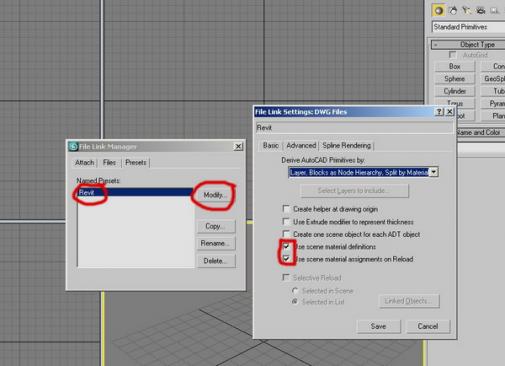Save the File Link Settings
Viewport: 505px width, 366px height.
[x=378, y=326]
